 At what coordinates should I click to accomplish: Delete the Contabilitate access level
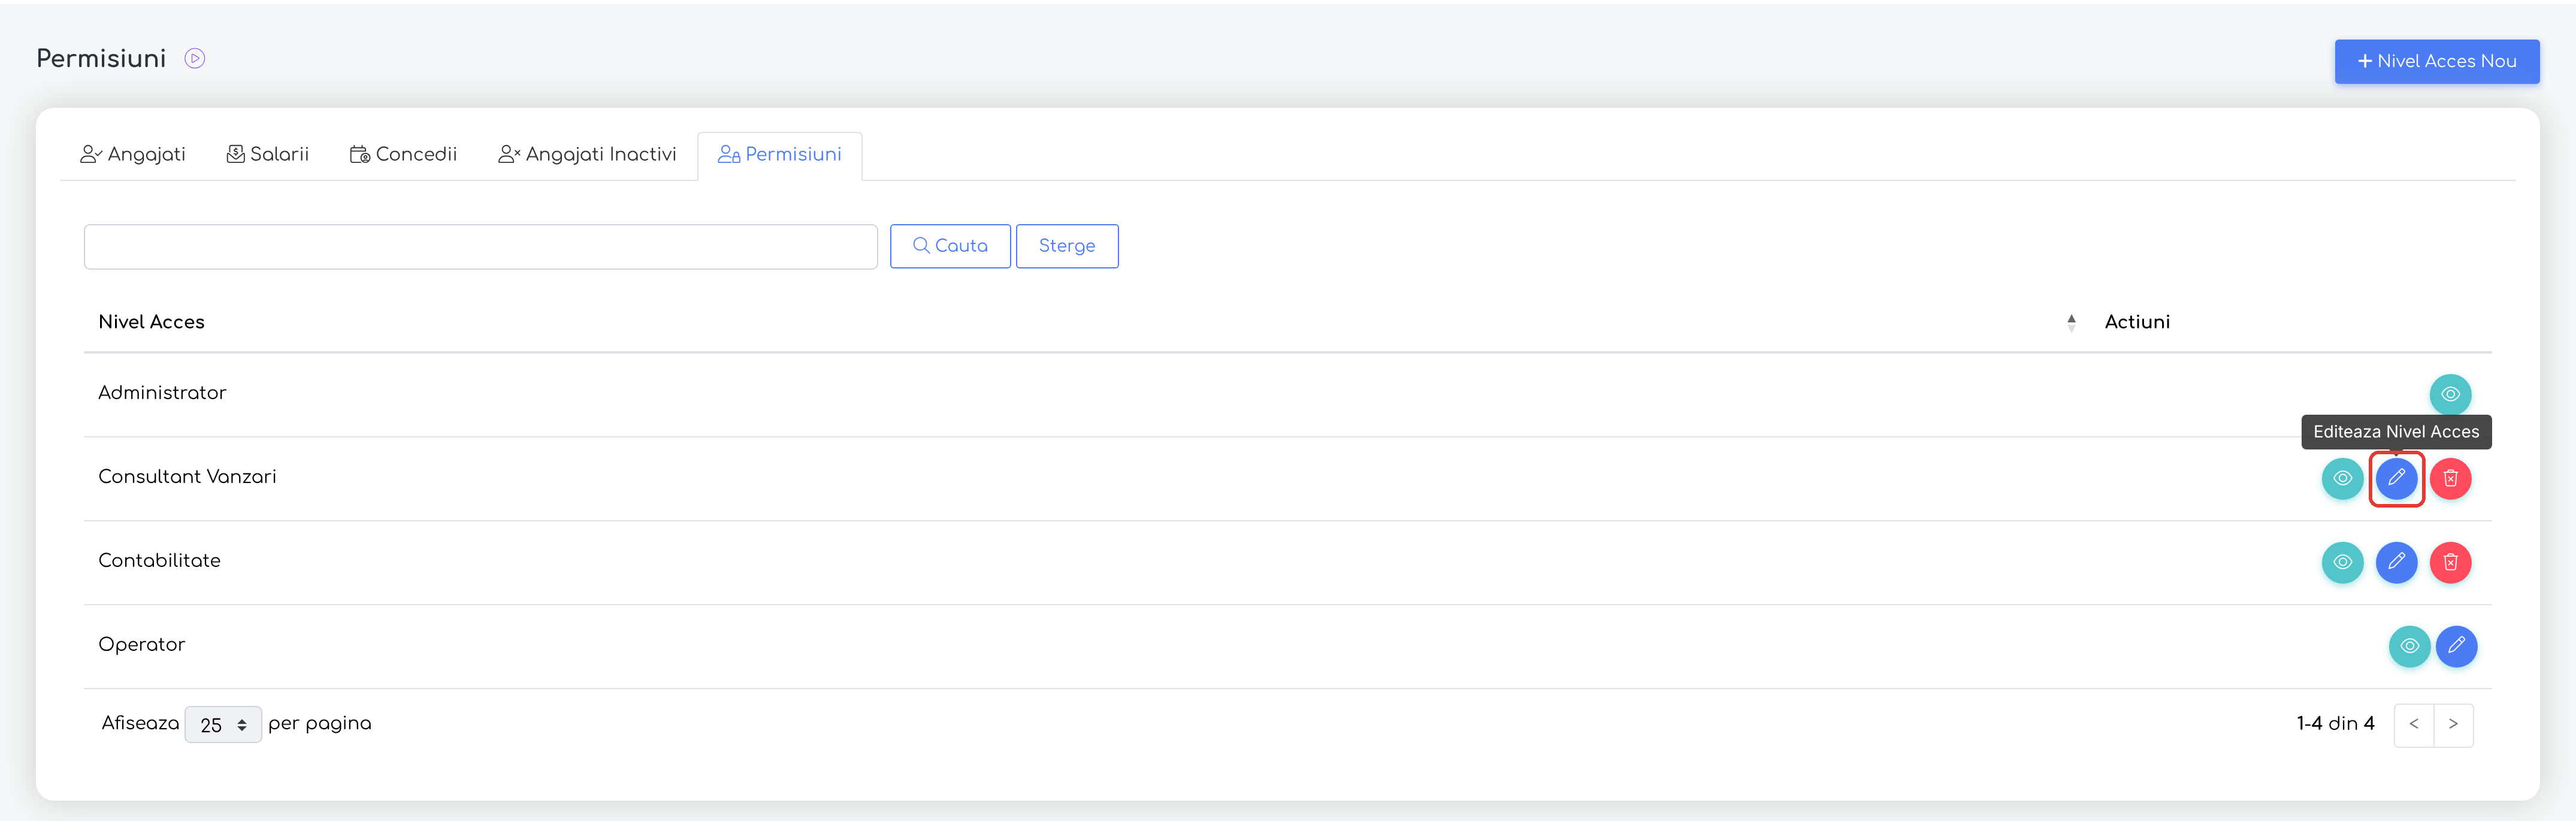(2450, 562)
